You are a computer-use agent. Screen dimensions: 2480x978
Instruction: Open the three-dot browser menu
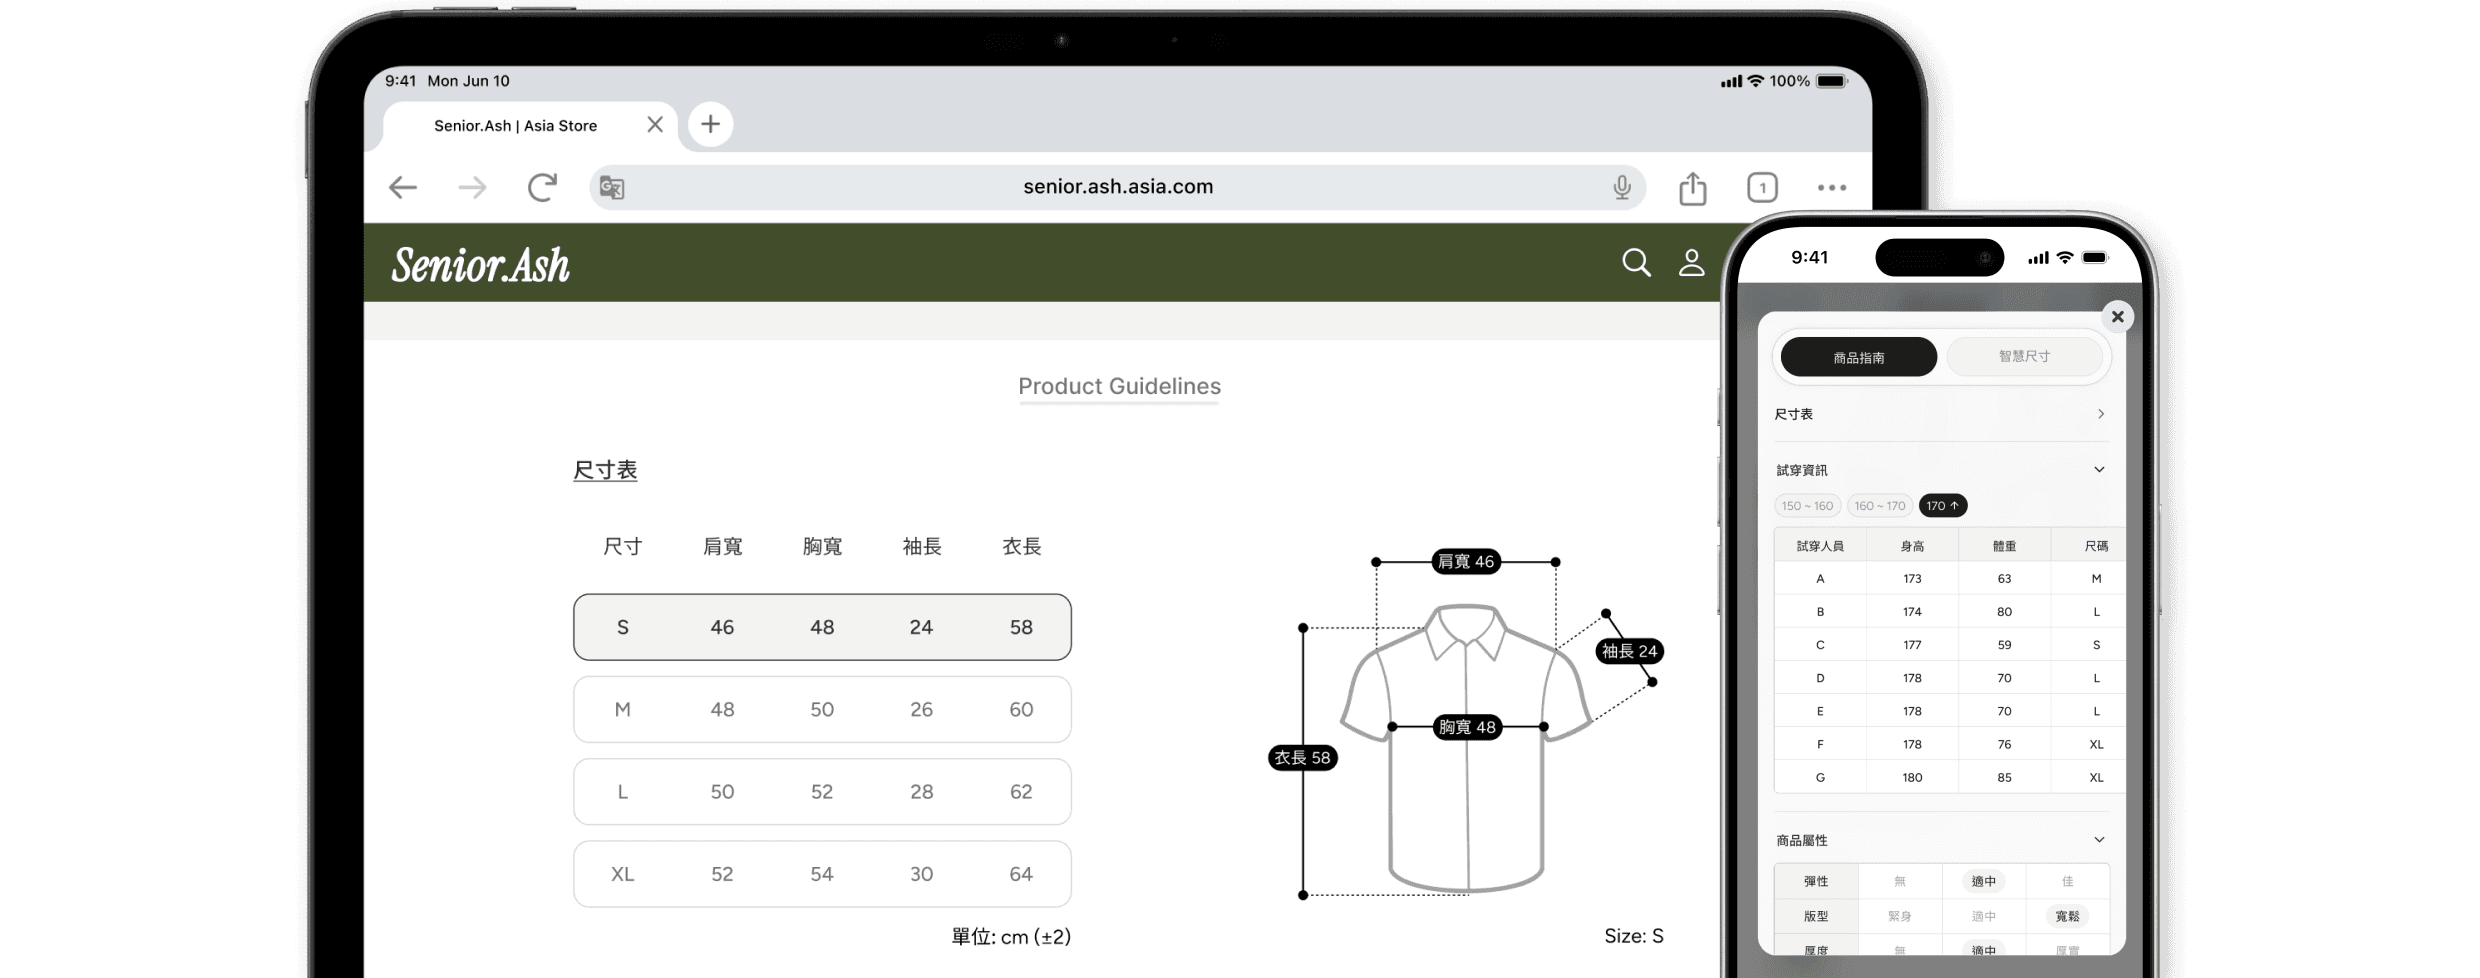pyautogui.click(x=1831, y=188)
